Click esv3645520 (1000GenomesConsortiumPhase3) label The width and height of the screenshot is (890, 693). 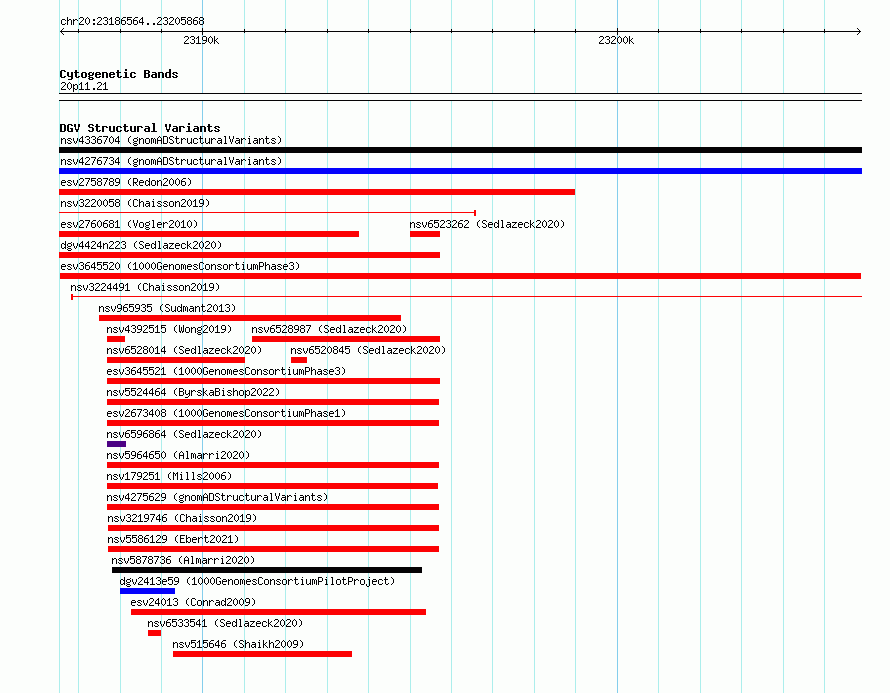180,266
